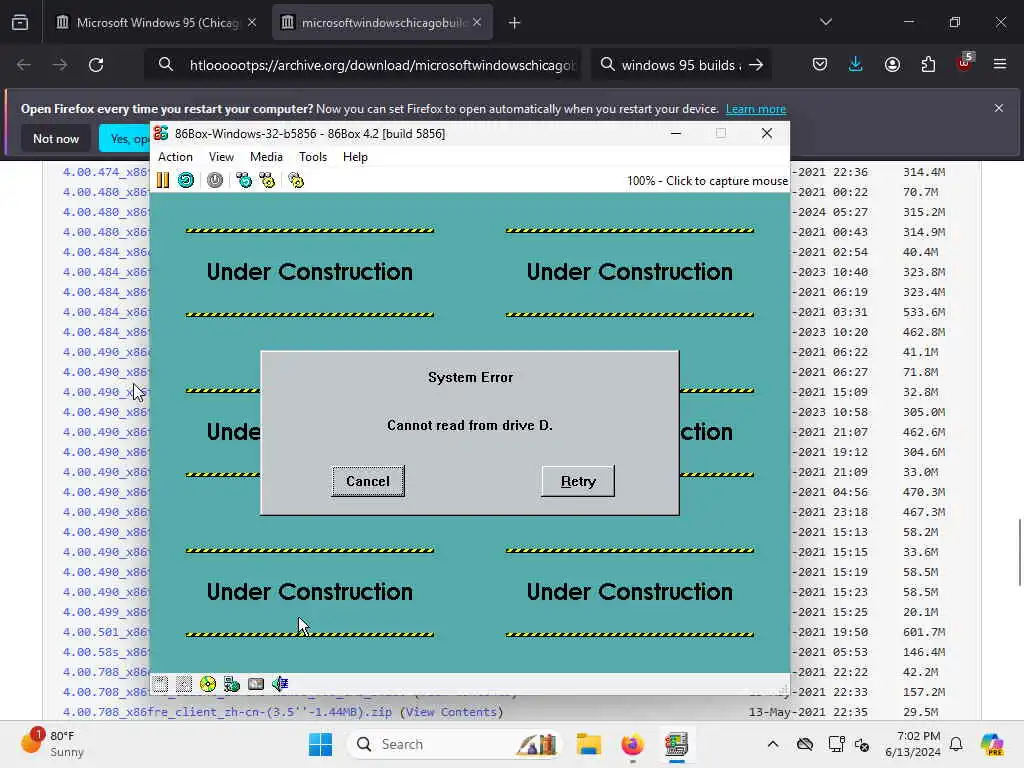Viewport: 1024px width, 768px height.
Task: Click the hard disk status icon
Action: point(256,684)
